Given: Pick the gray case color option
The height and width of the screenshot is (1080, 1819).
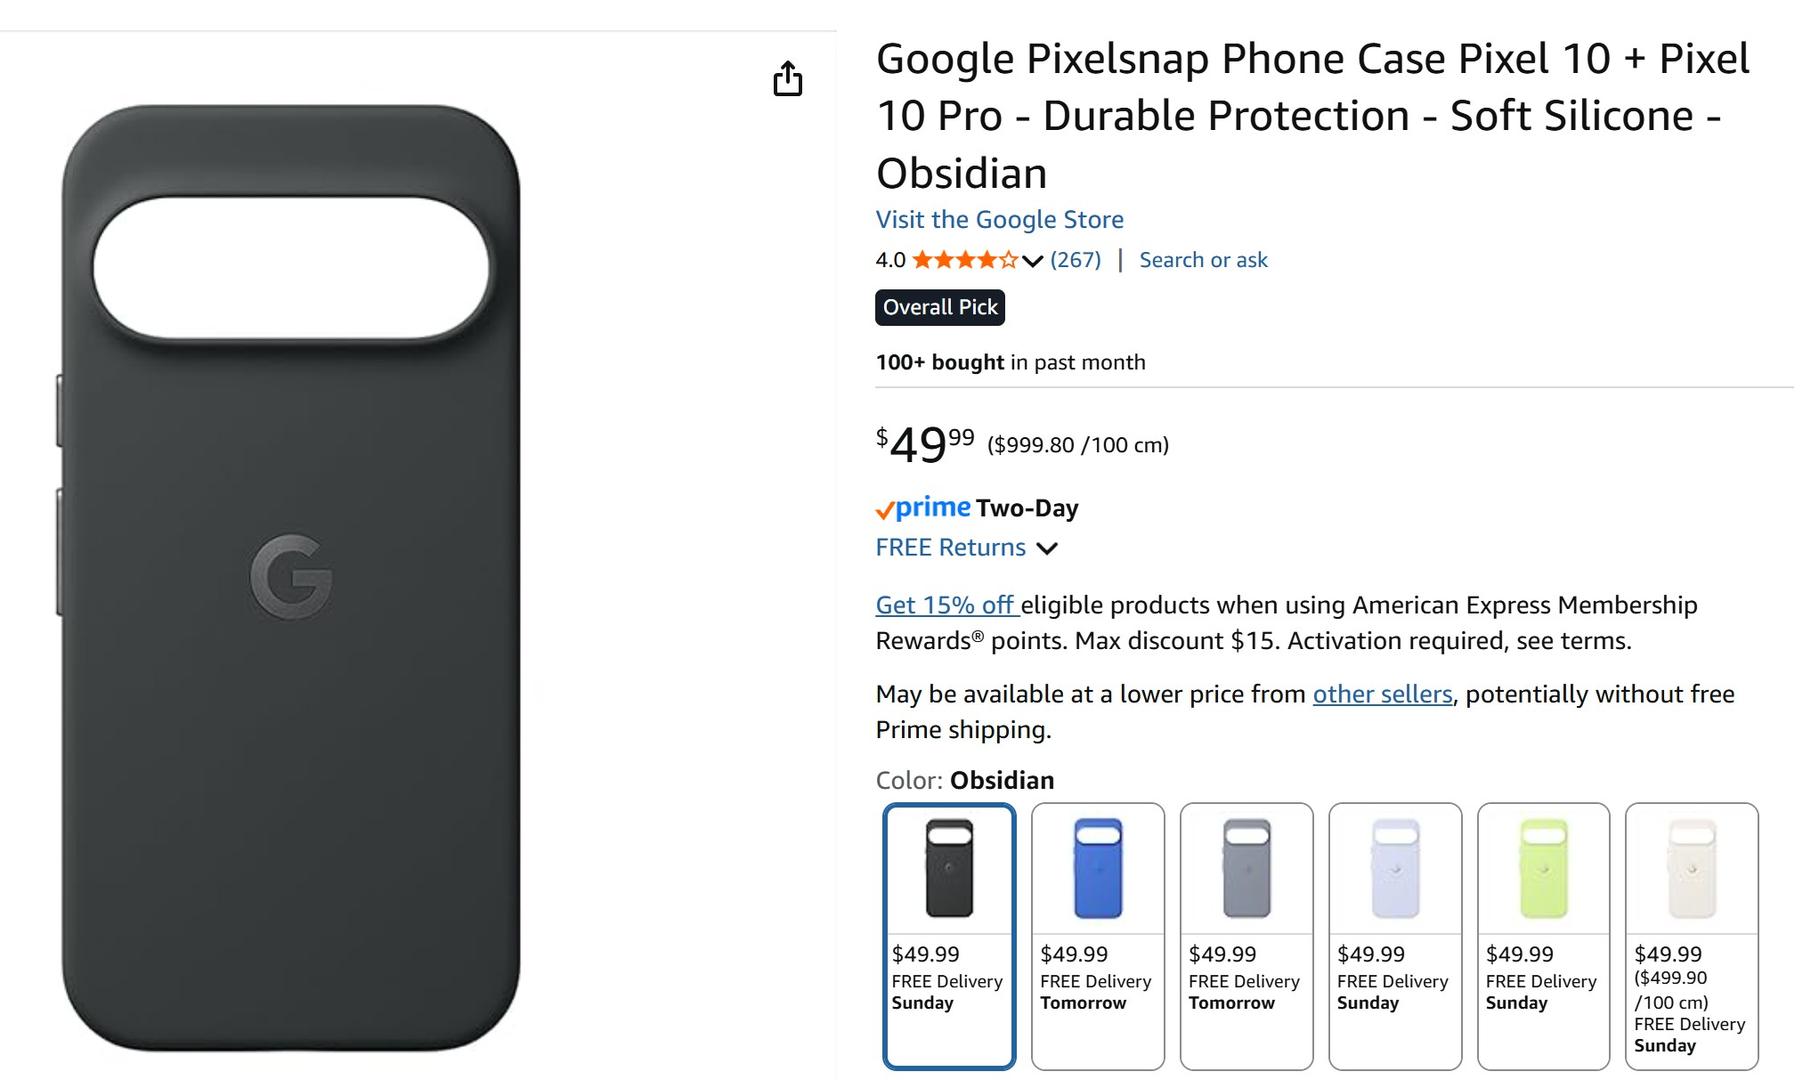Looking at the screenshot, I should (1246, 935).
